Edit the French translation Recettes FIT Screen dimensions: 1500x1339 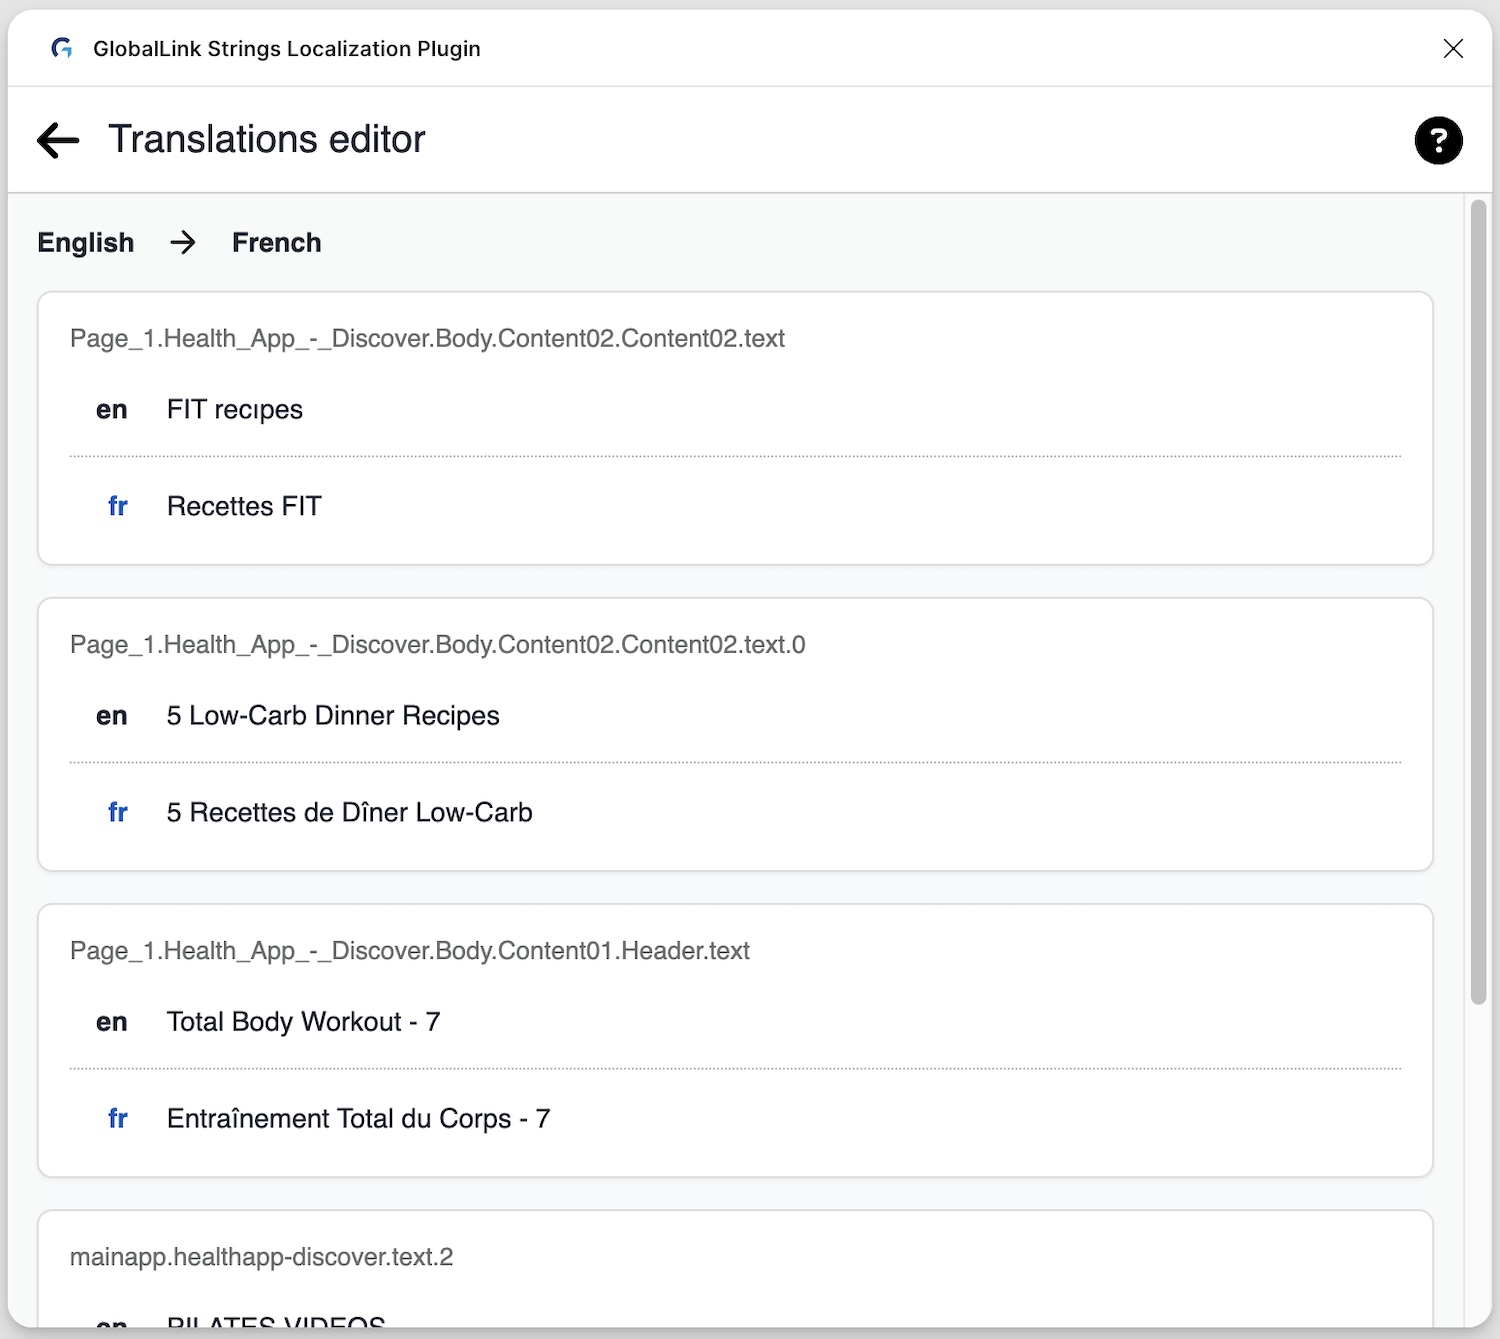(x=243, y=506)
